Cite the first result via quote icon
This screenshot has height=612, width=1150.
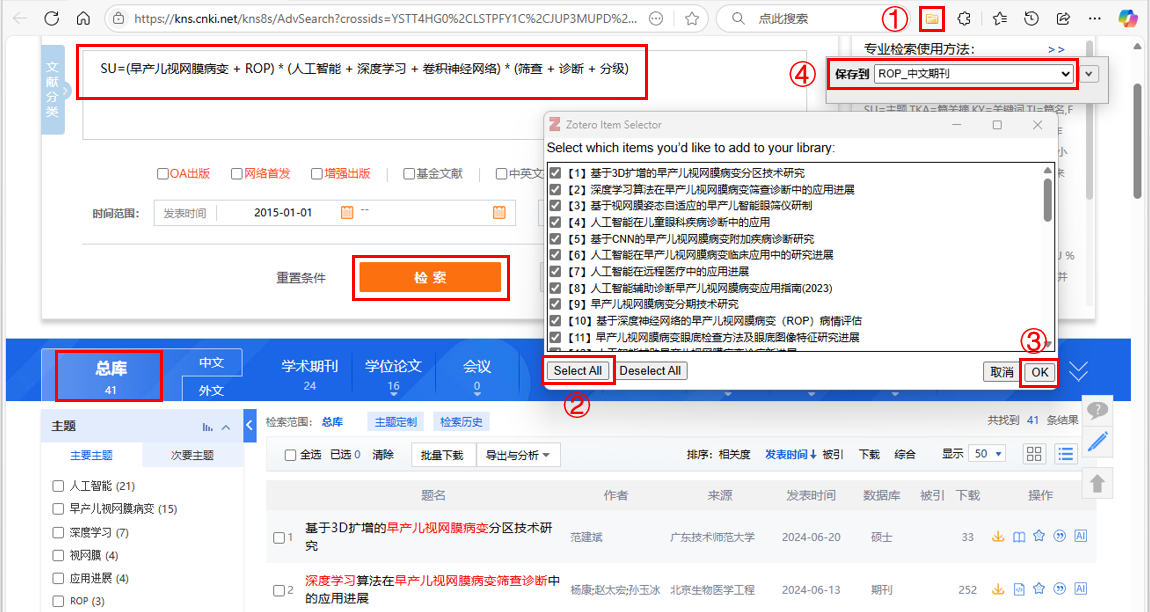coord(1059,536)
